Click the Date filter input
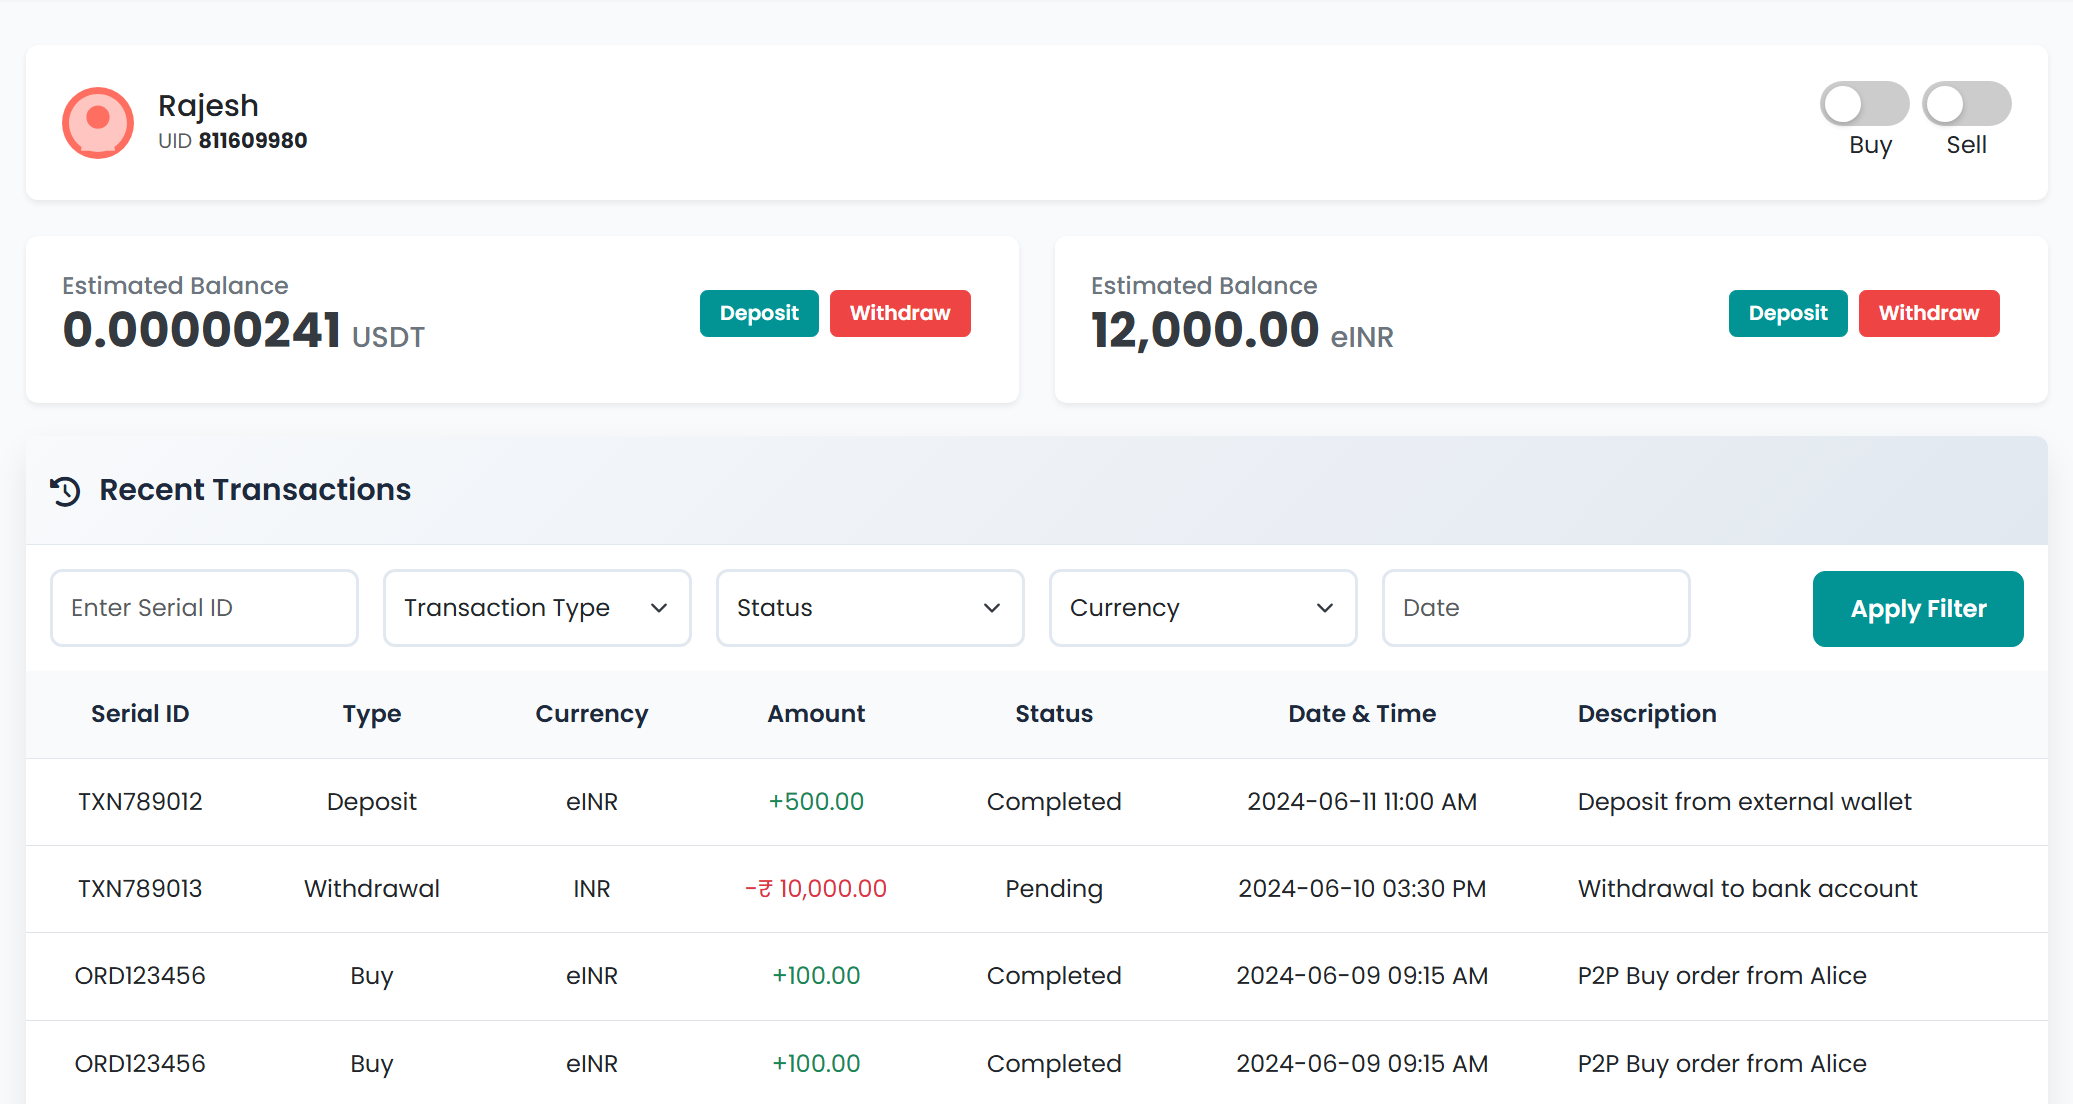Viewport: 2073px width, 1104px height. pos(1535,608)
